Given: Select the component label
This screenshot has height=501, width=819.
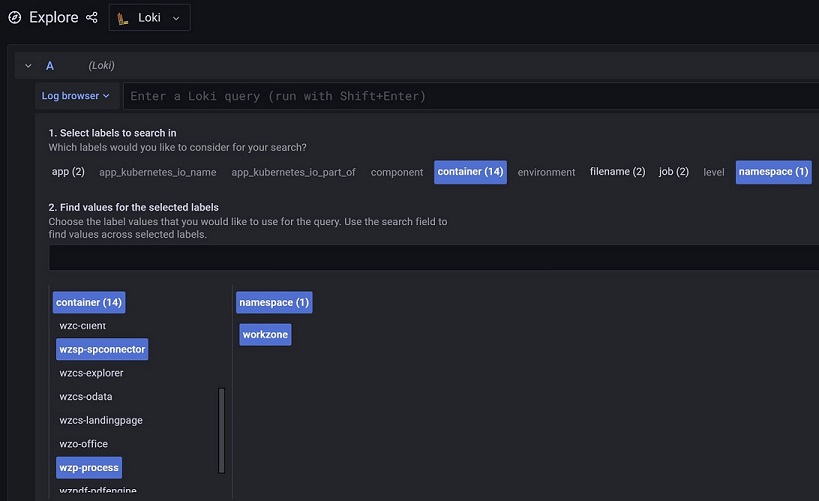Looking at the screenshot, I should 397,172.
